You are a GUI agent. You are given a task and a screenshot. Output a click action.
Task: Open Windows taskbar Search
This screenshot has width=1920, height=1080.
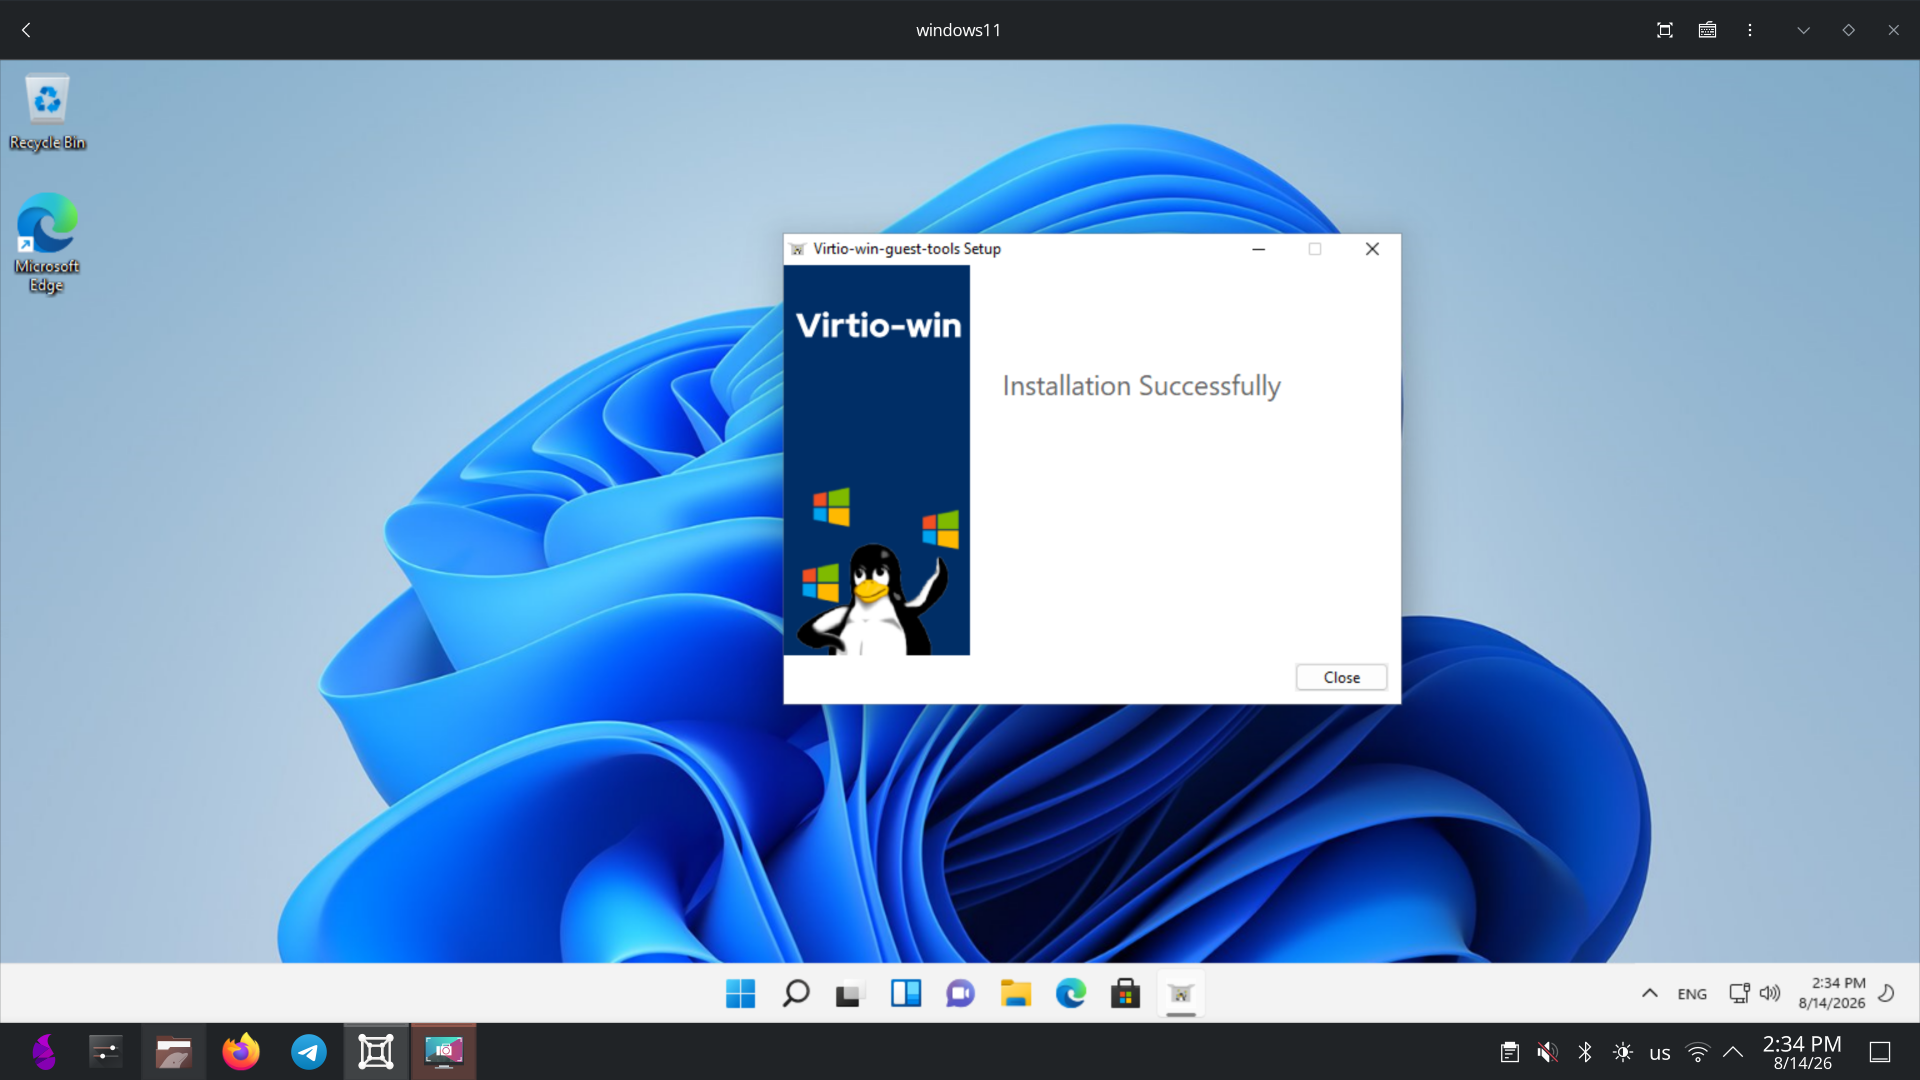(796, 993)
